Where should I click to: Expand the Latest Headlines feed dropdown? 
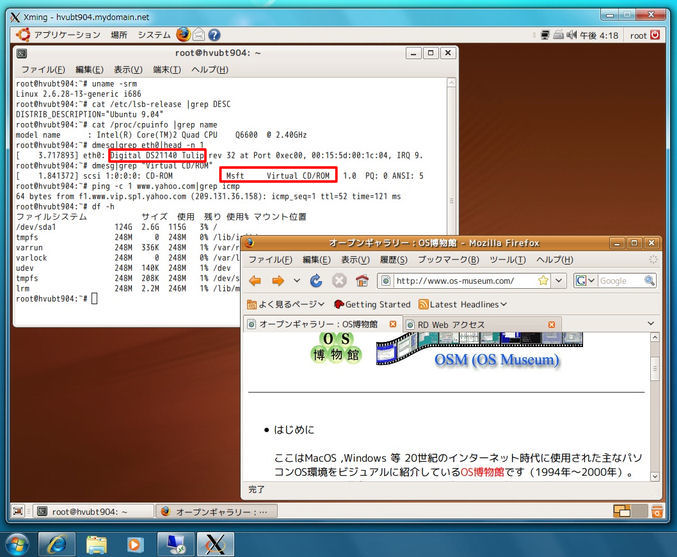pyautogui.click(x=503, y=304)
